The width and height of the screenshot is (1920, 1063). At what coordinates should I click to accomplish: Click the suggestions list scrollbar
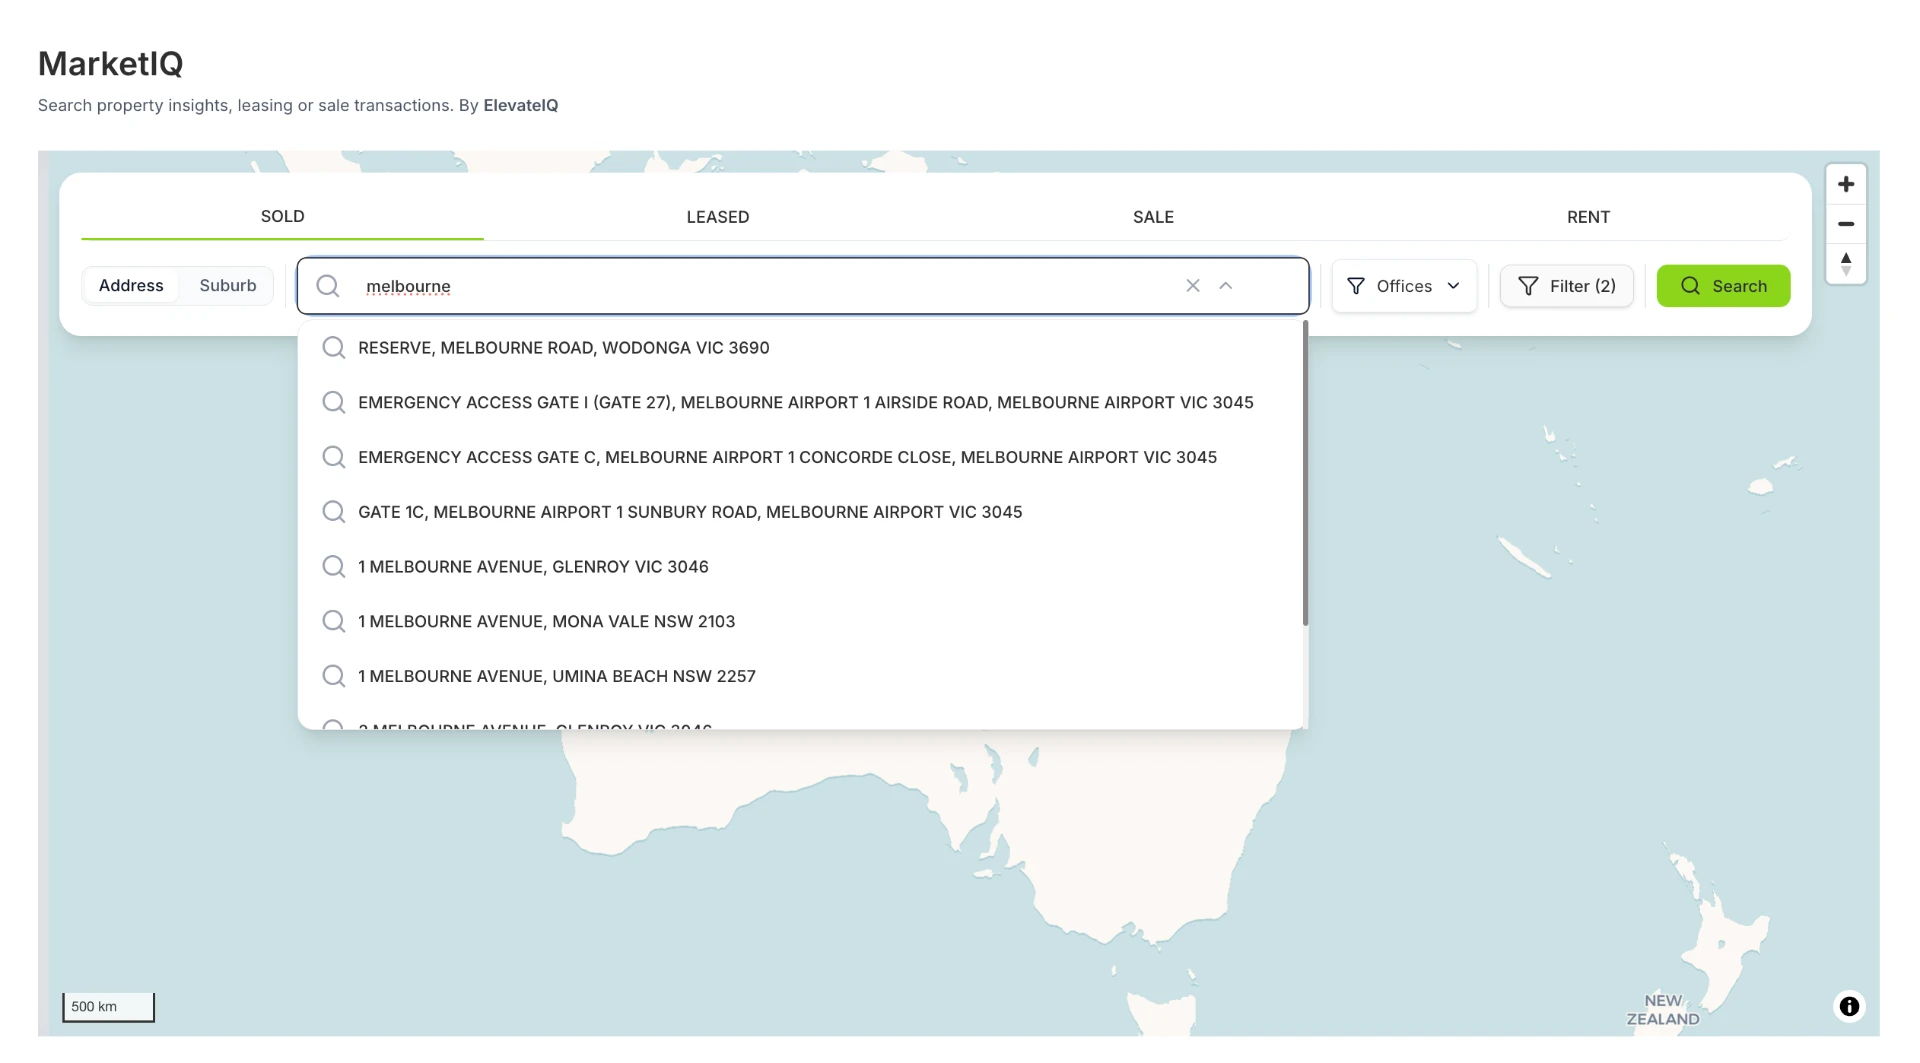(x=1305, y=473)
